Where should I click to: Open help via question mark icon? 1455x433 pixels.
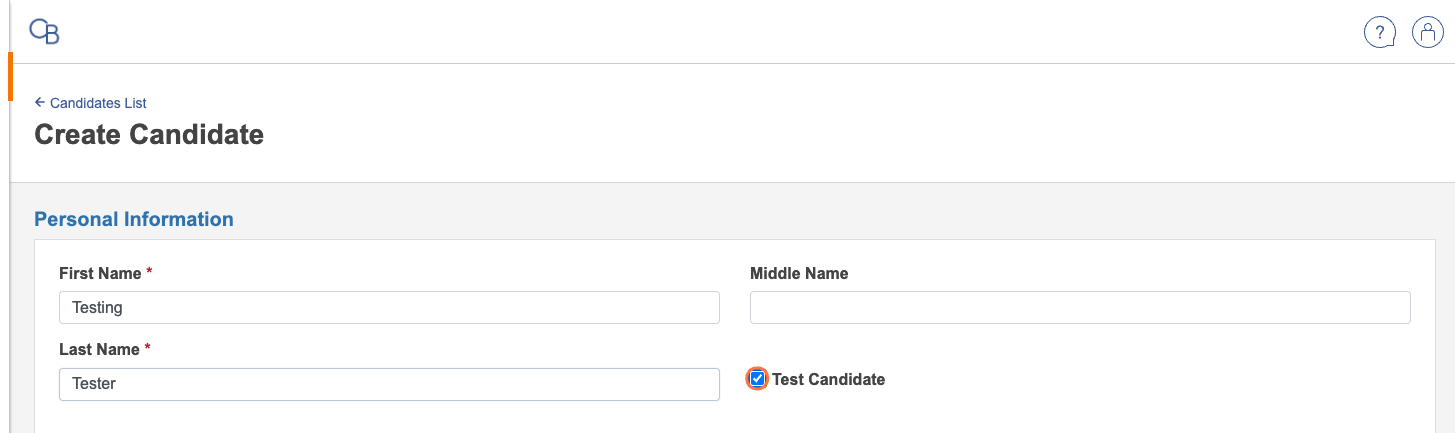[x=1380, y=32]
